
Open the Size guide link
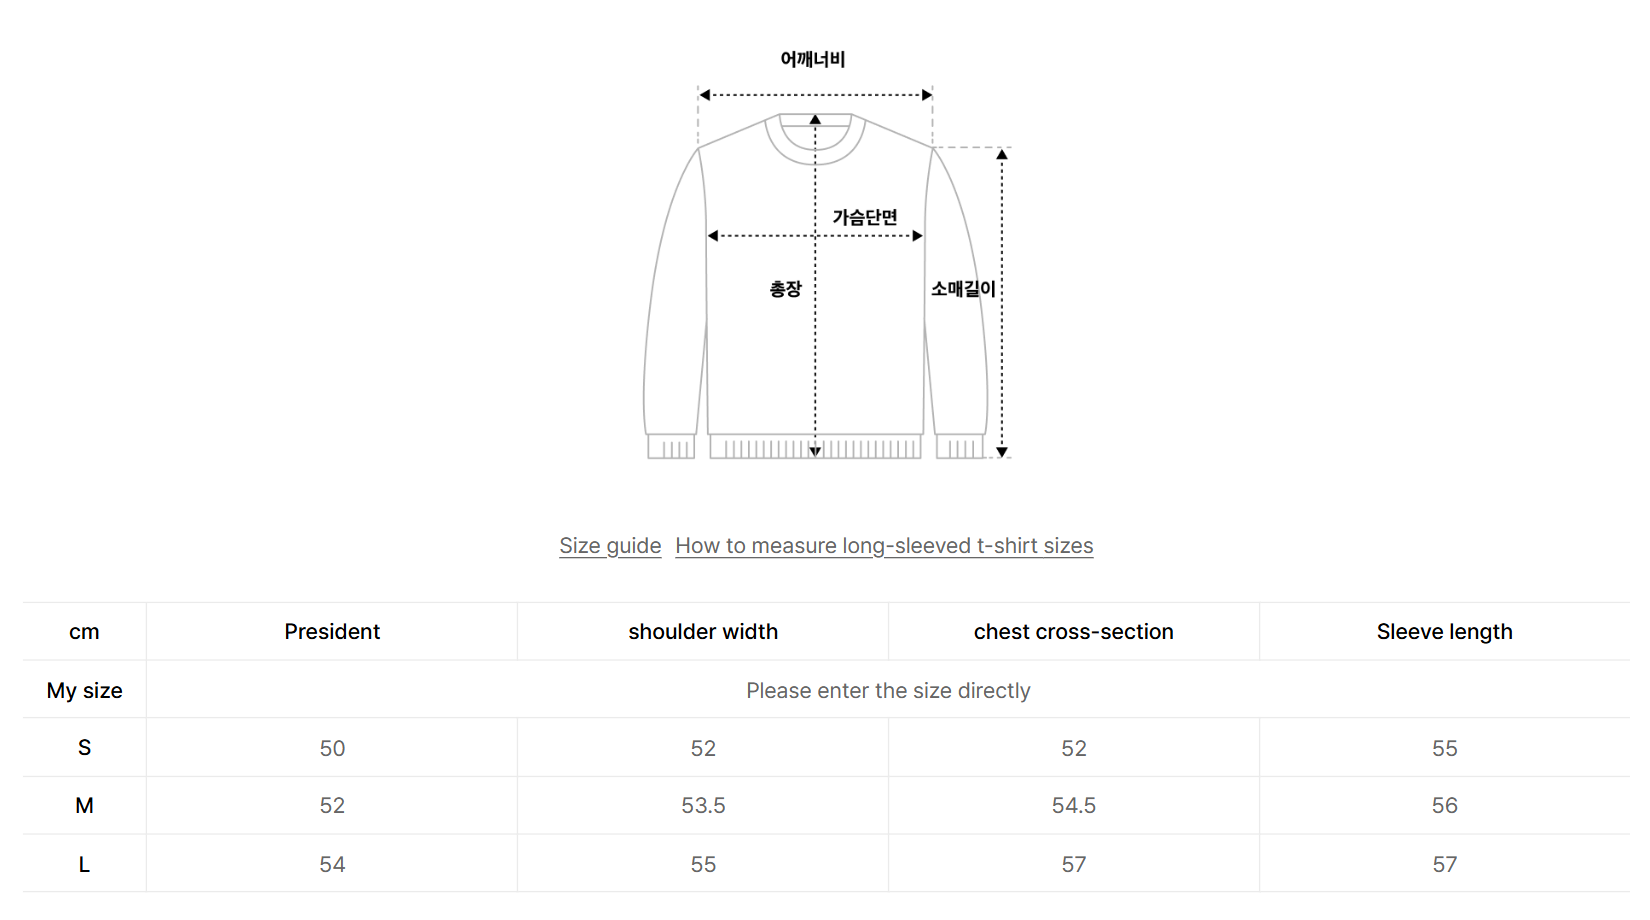tap(610, 546)
